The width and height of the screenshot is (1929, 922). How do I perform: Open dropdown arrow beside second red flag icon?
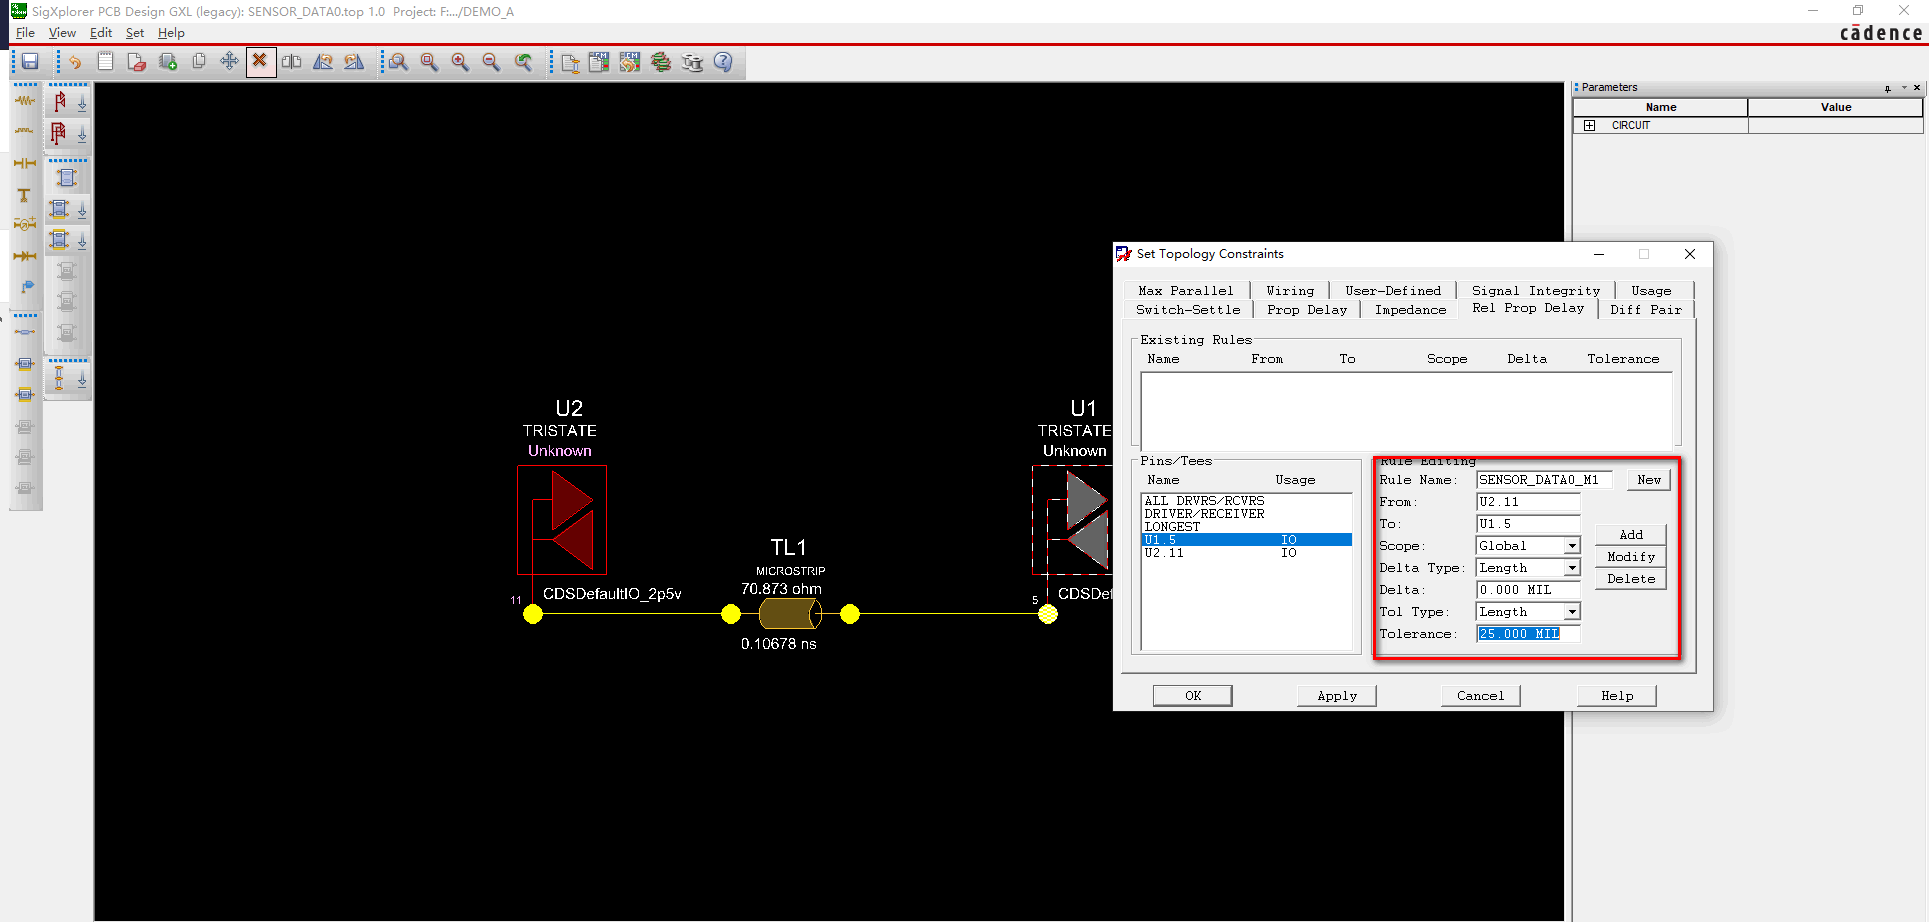(82, 134)
